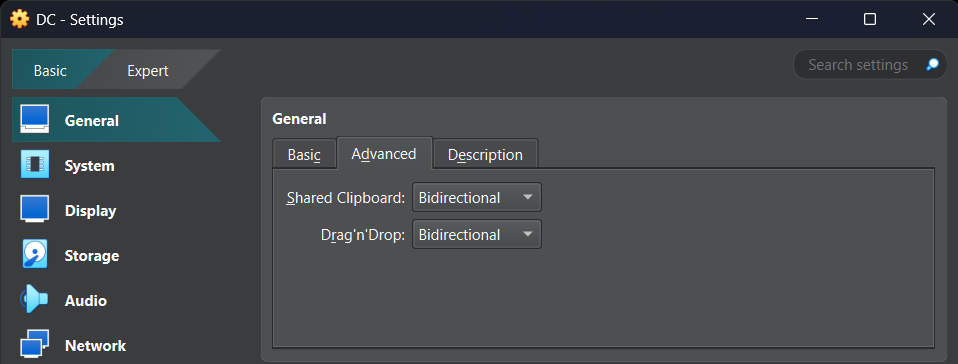Screen dimensions: 958x364
Task: Click the Shared Clipboard dropdown arrow
Action: pos(528,198)
